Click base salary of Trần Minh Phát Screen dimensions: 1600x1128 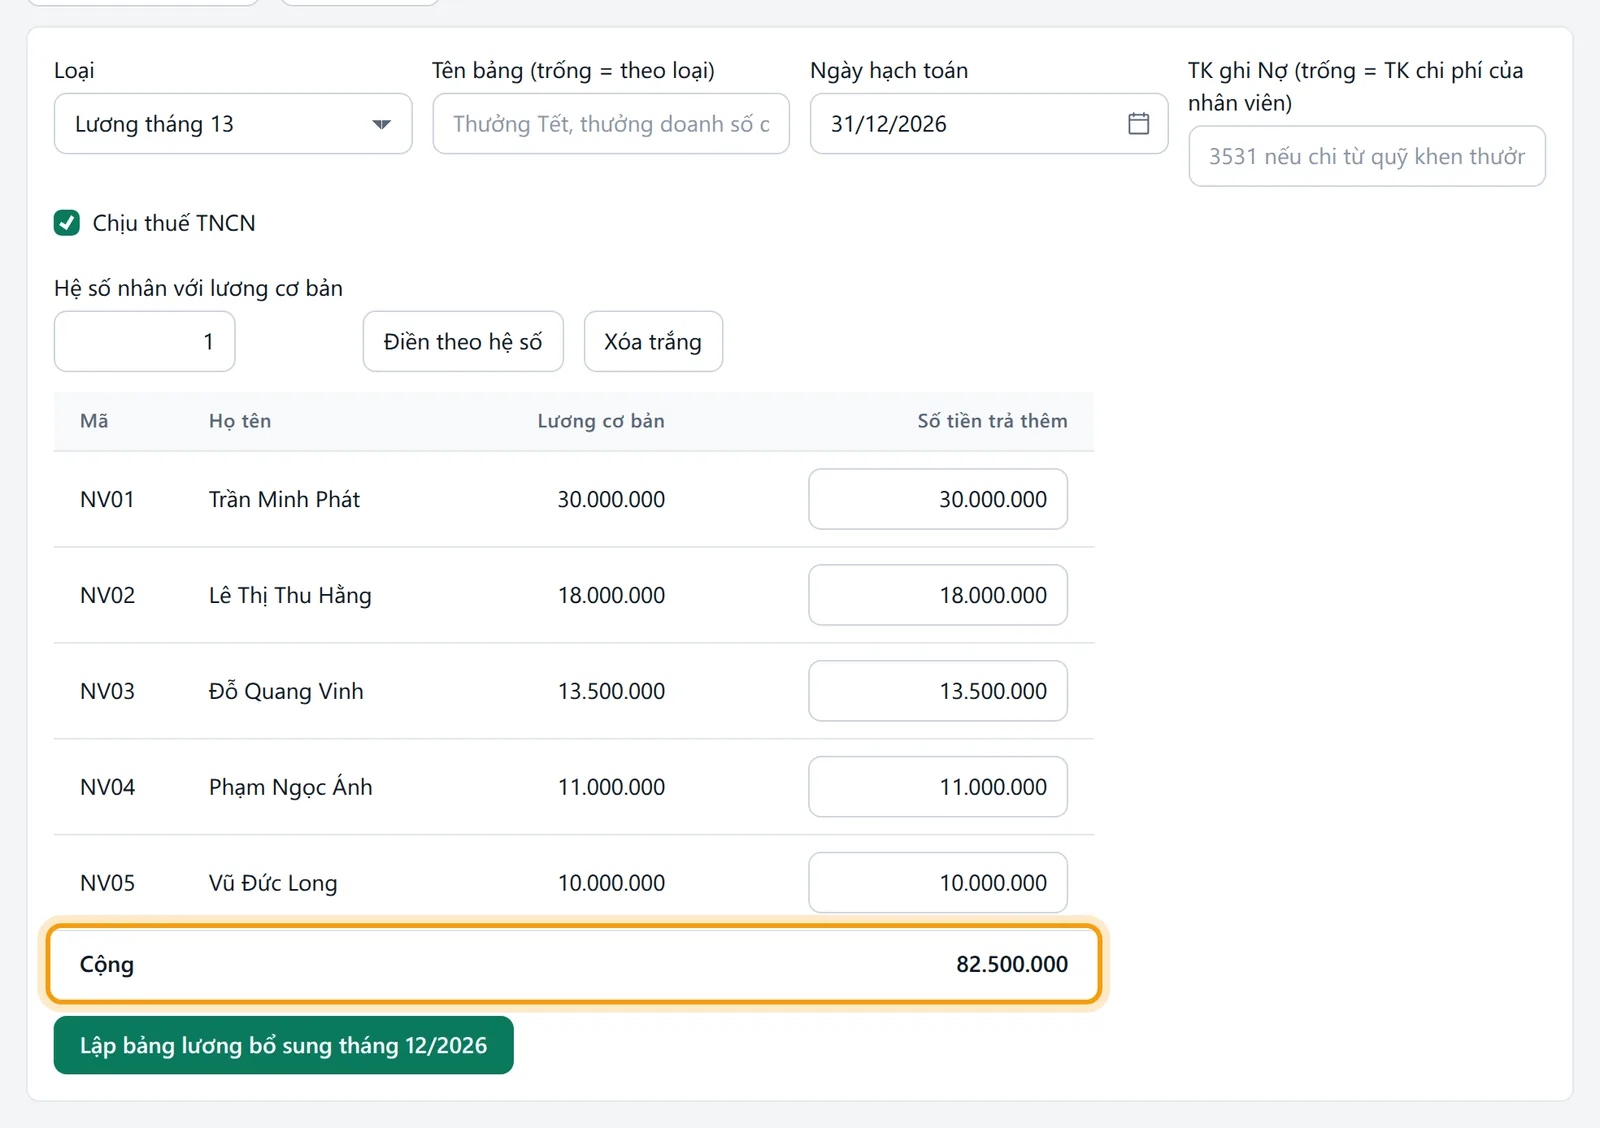611,499
